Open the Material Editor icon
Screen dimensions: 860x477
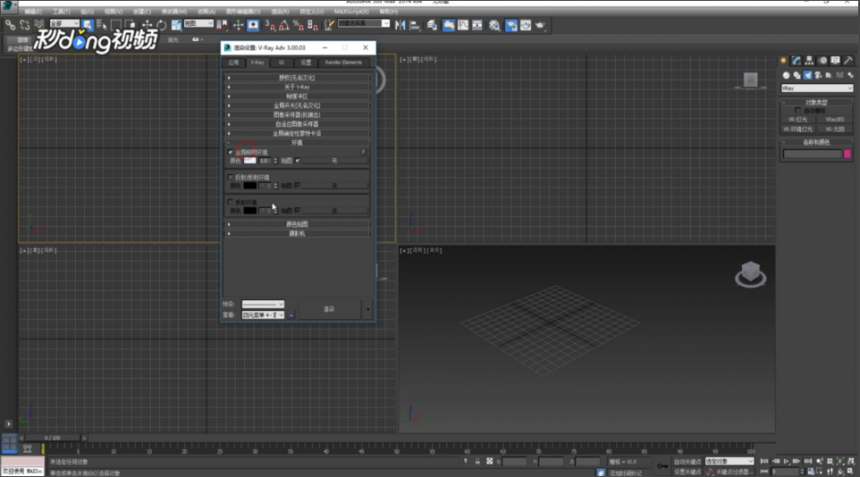pos(494,25)
